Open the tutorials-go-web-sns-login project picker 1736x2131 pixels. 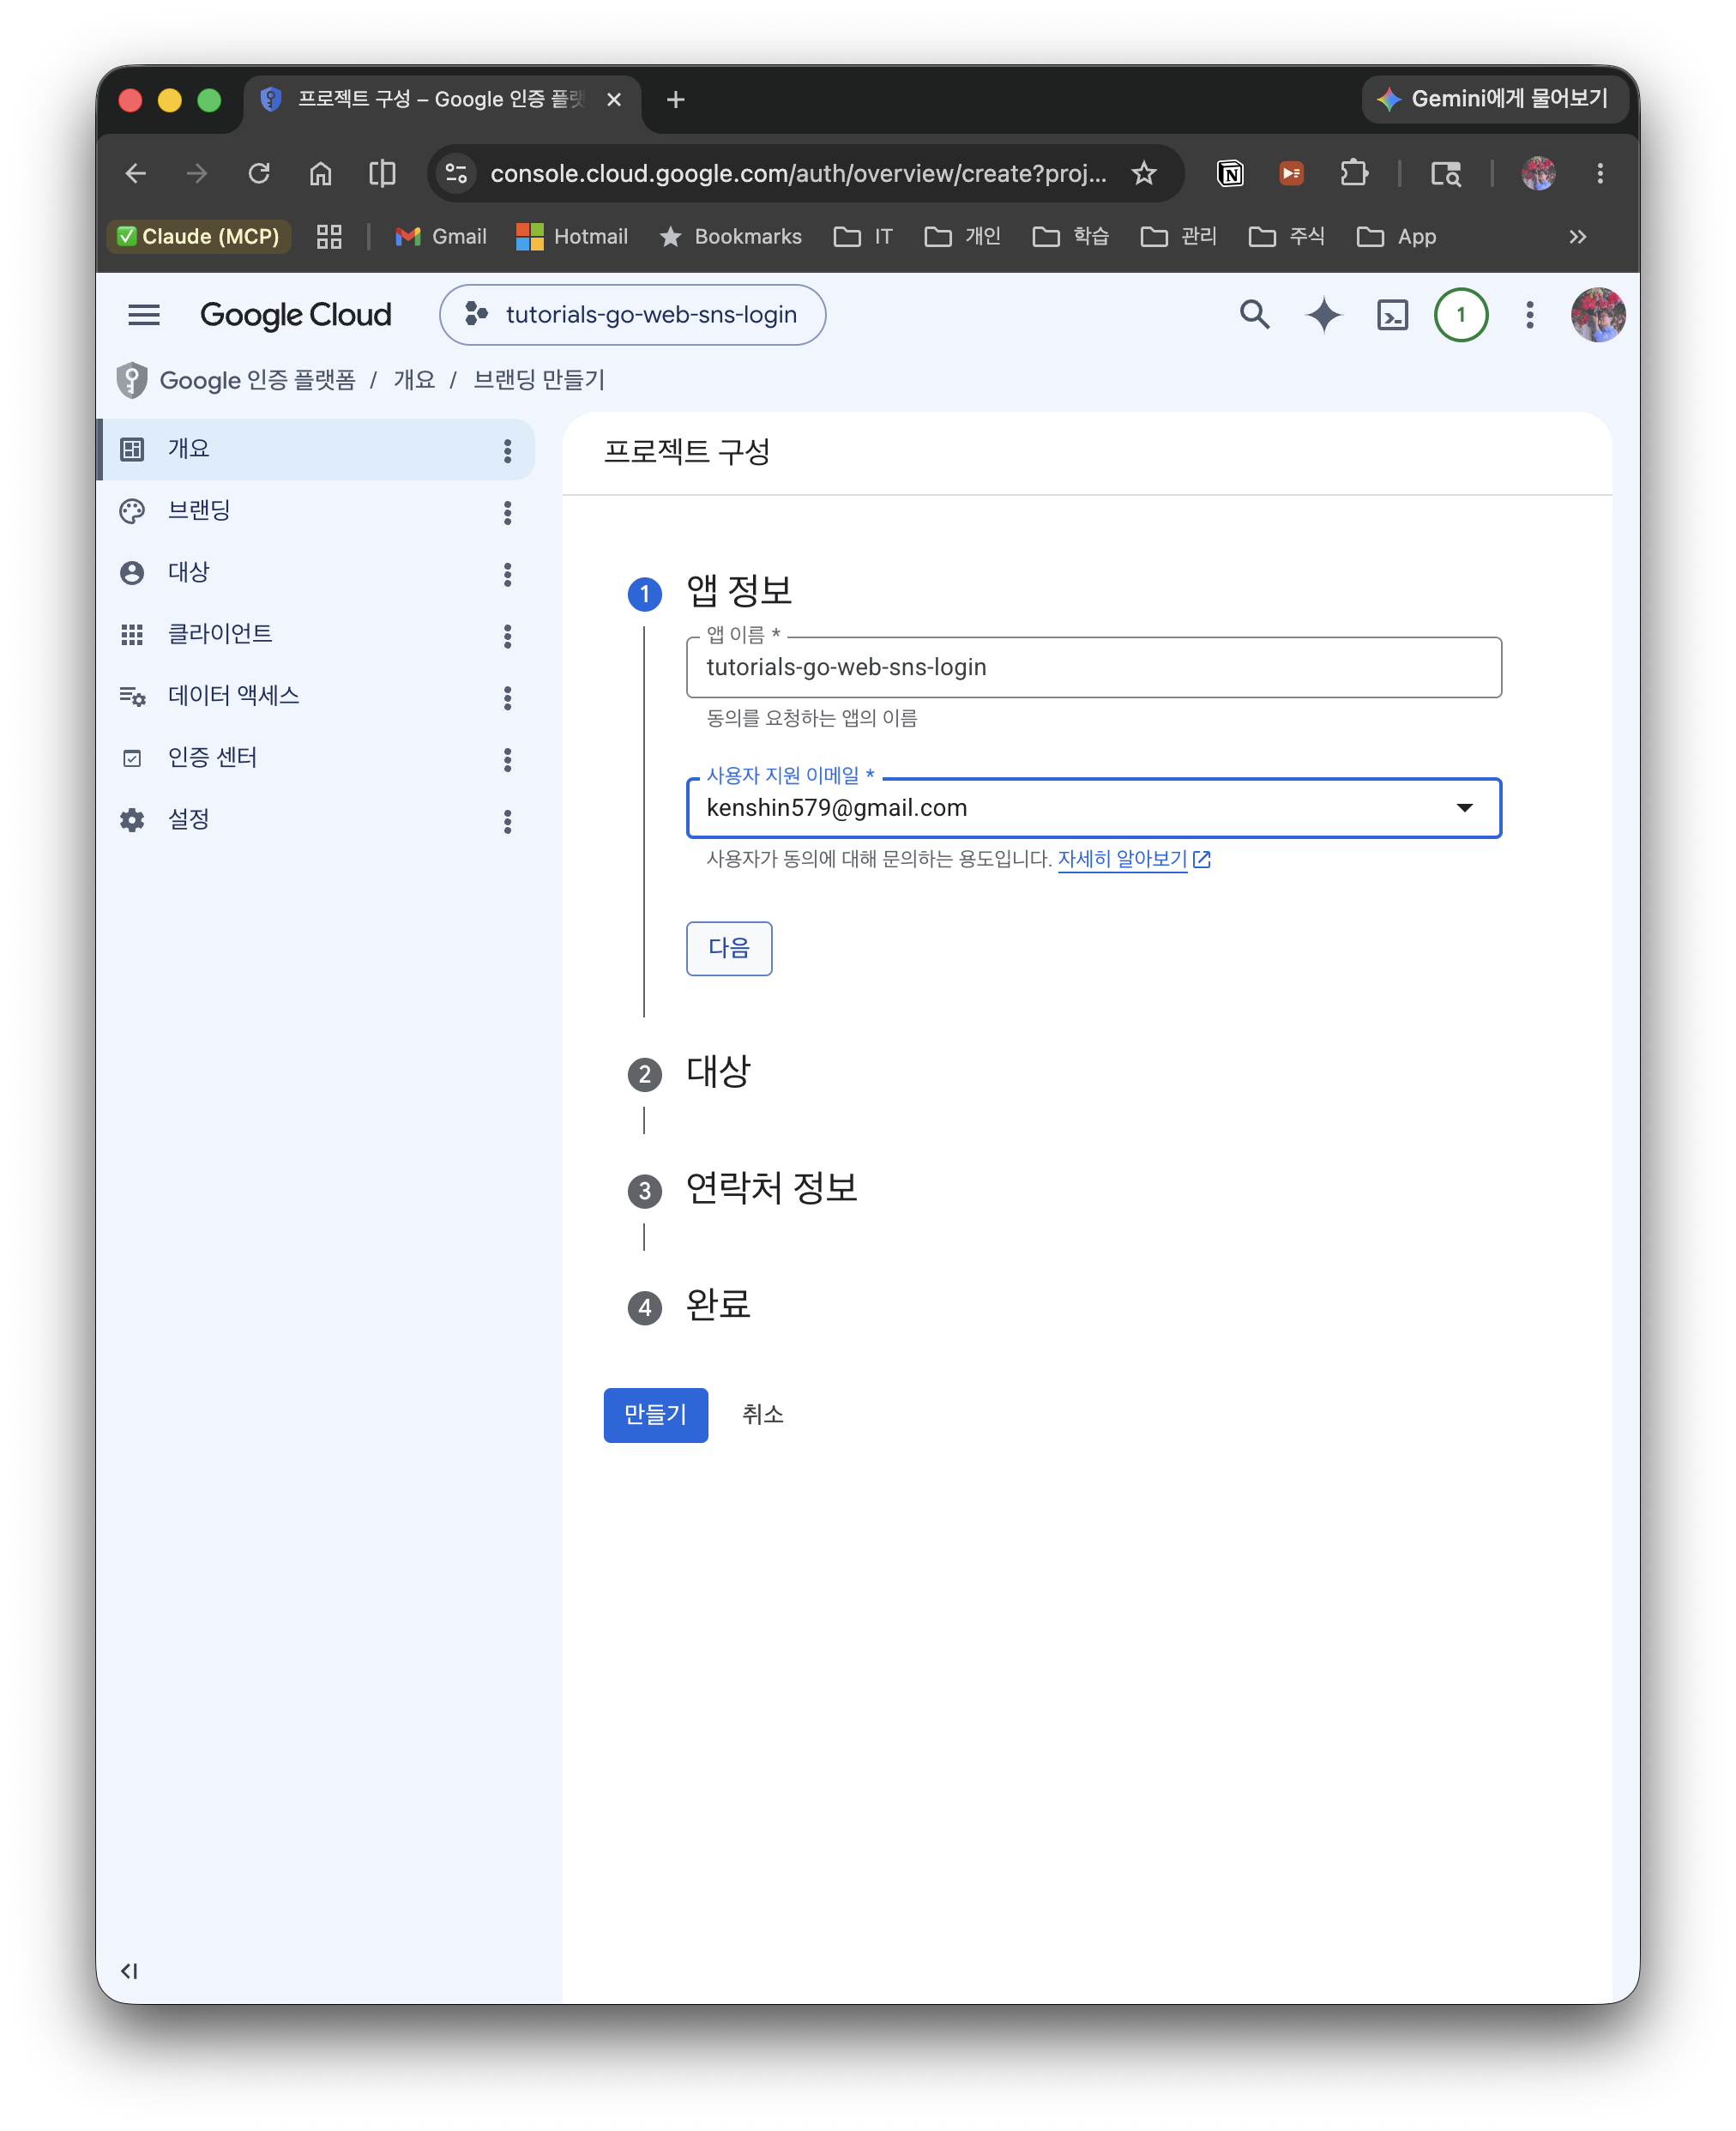tap(632, 315)
